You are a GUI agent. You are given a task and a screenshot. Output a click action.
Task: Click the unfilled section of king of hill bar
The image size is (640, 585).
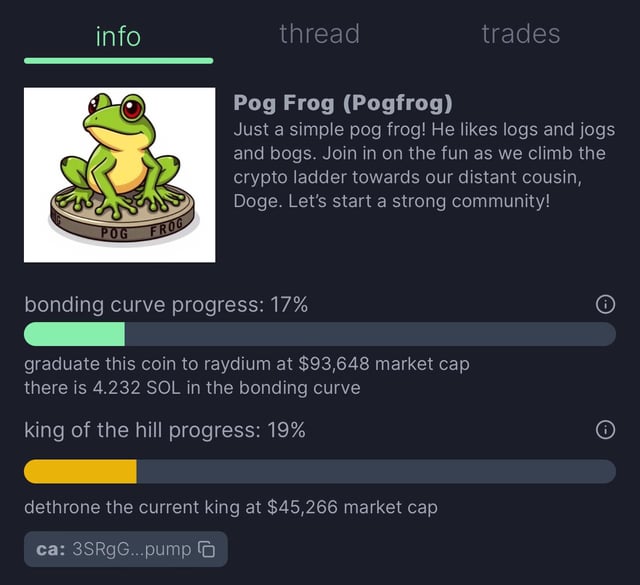coord(375,472)
